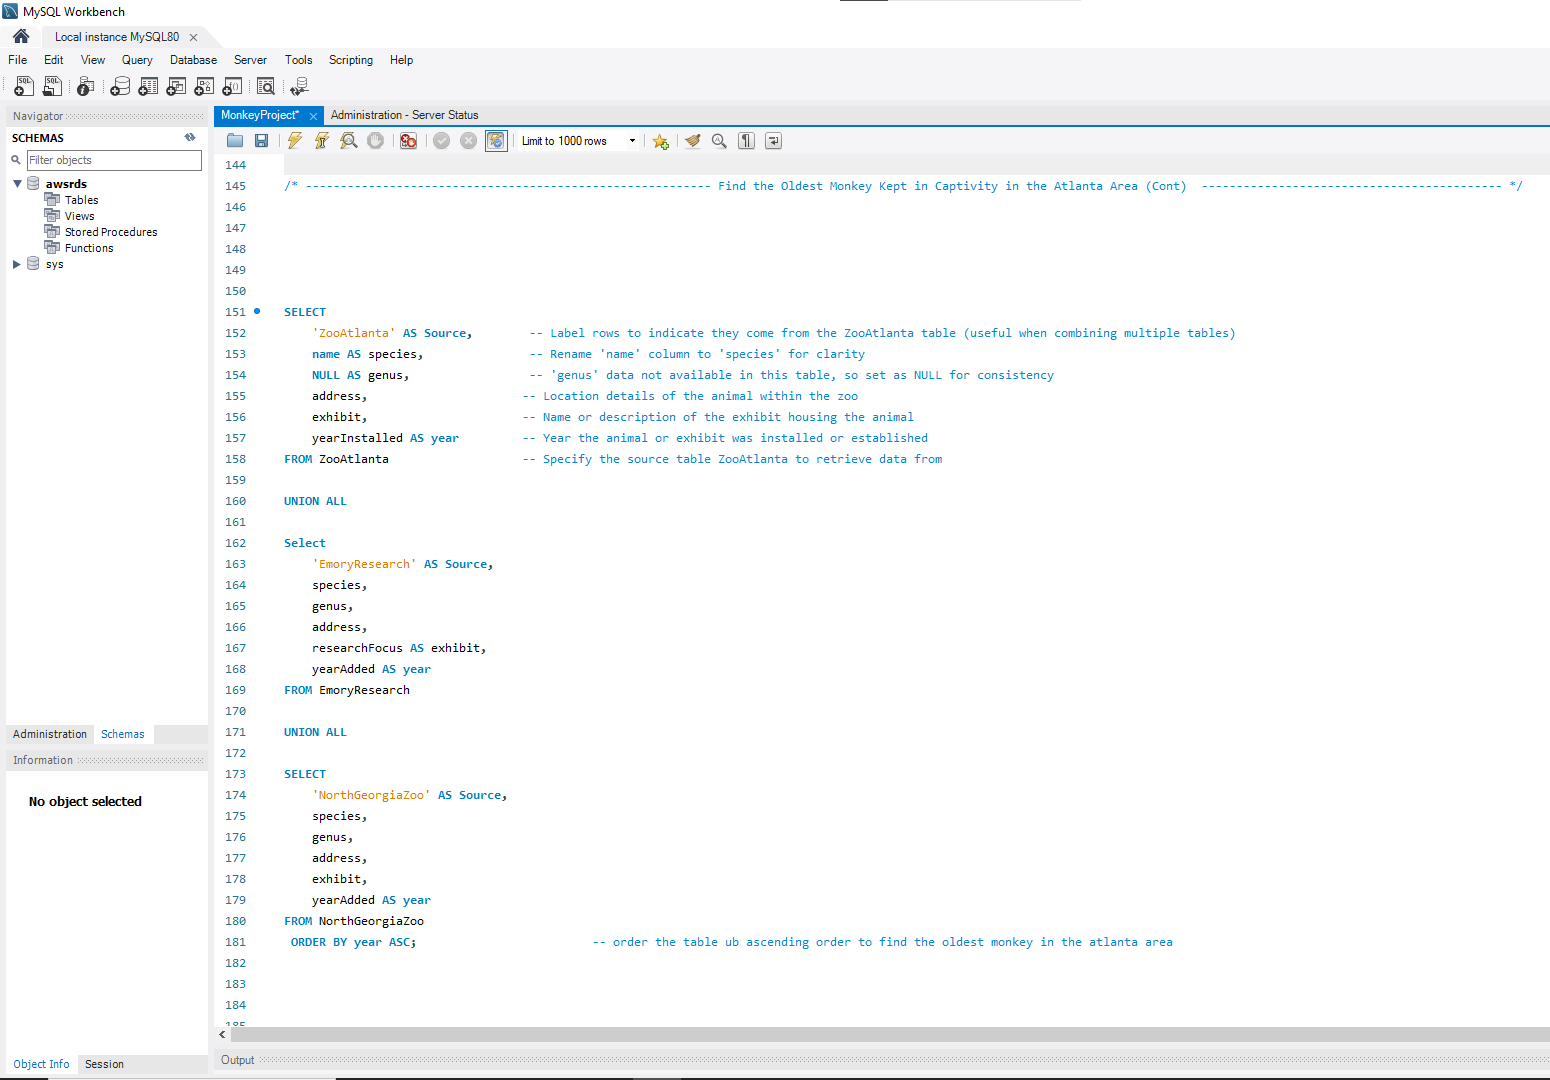Select Local instance MySQL80 connection tab
1550x1080 pixels.
[117, 37]
